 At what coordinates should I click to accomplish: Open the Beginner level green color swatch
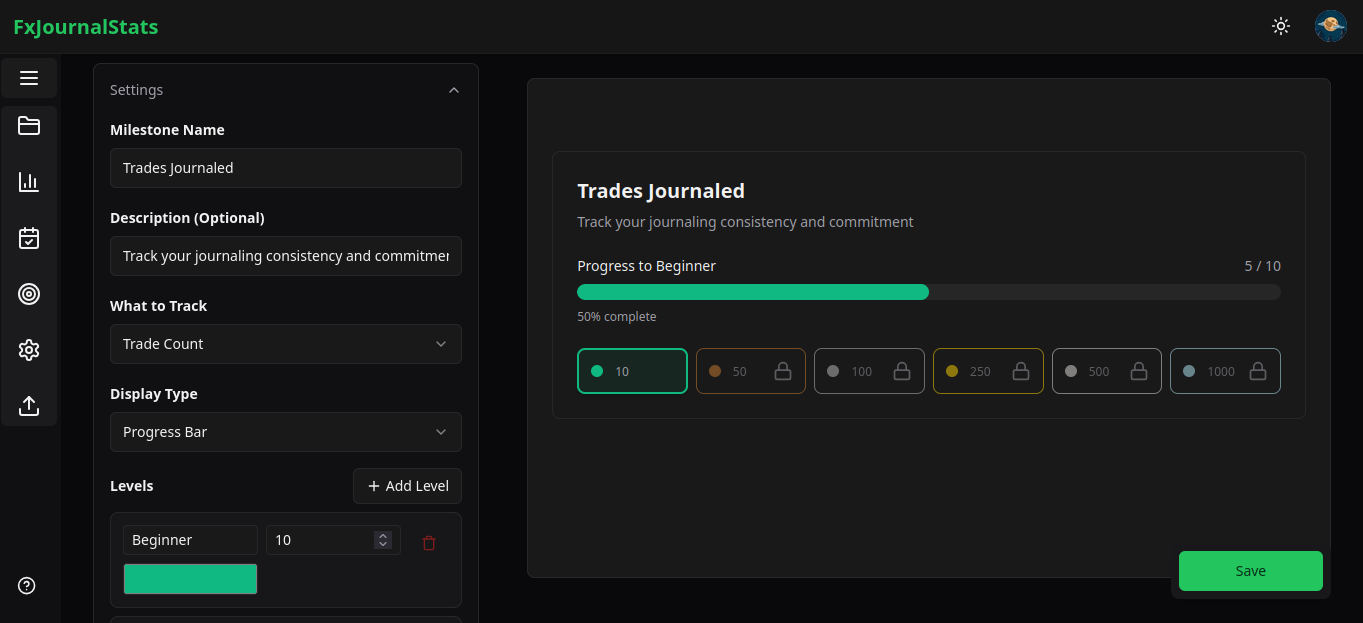click(x=190, y=579)
